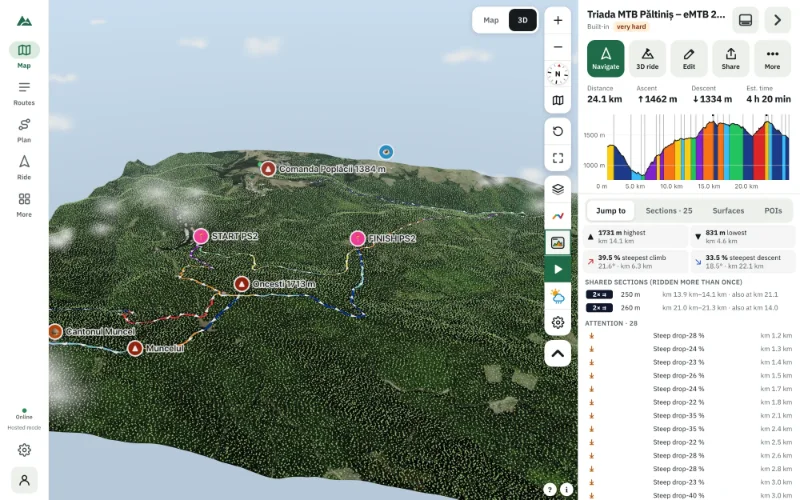Switch to 3D view mode

(x=522, y=20)
